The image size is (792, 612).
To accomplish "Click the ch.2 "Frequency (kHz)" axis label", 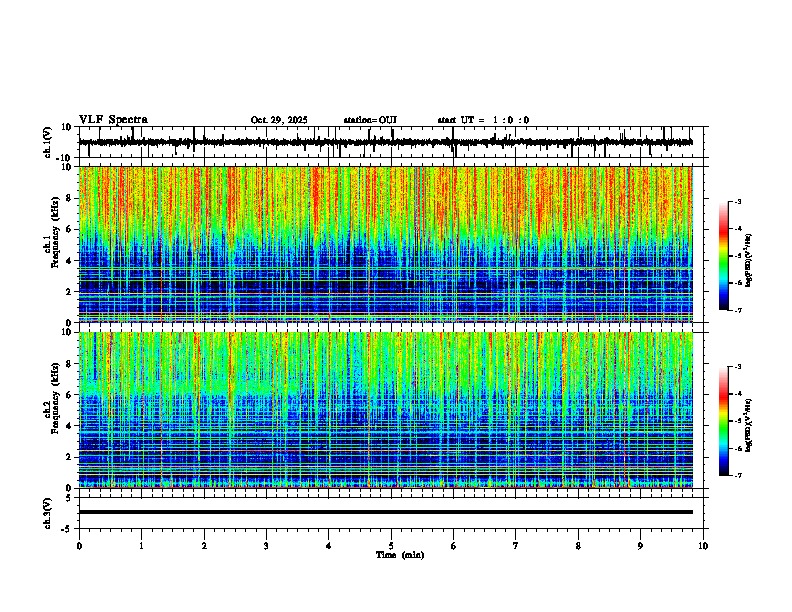I will pyautogui.click(x=55, y=398).
